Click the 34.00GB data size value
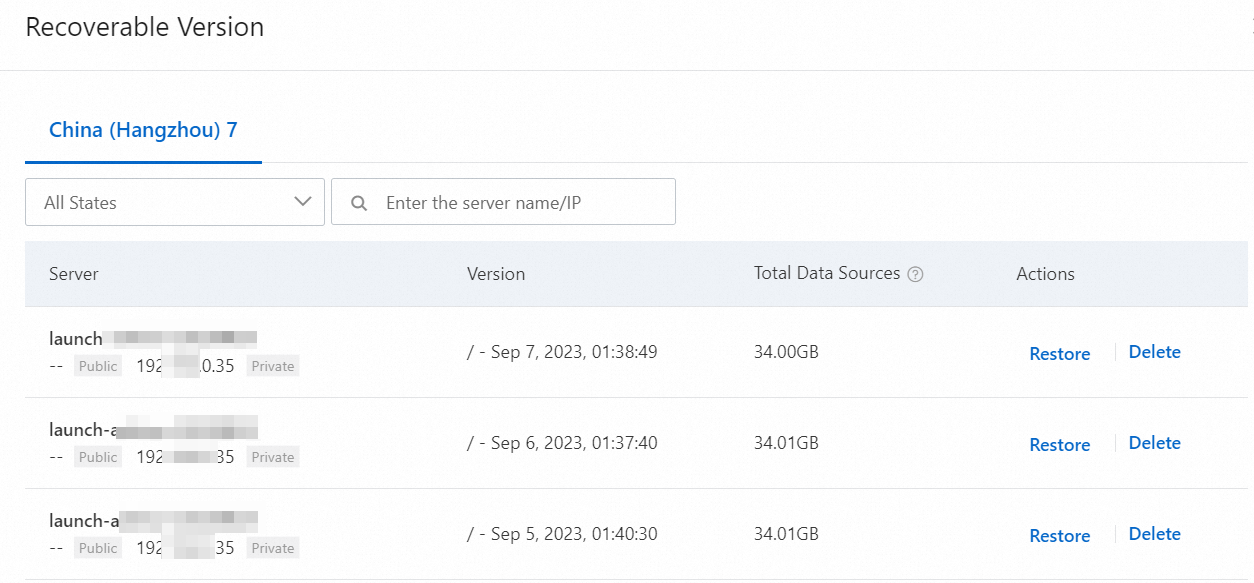Viewport: 1254px width, 583px height. coord(786,352)
